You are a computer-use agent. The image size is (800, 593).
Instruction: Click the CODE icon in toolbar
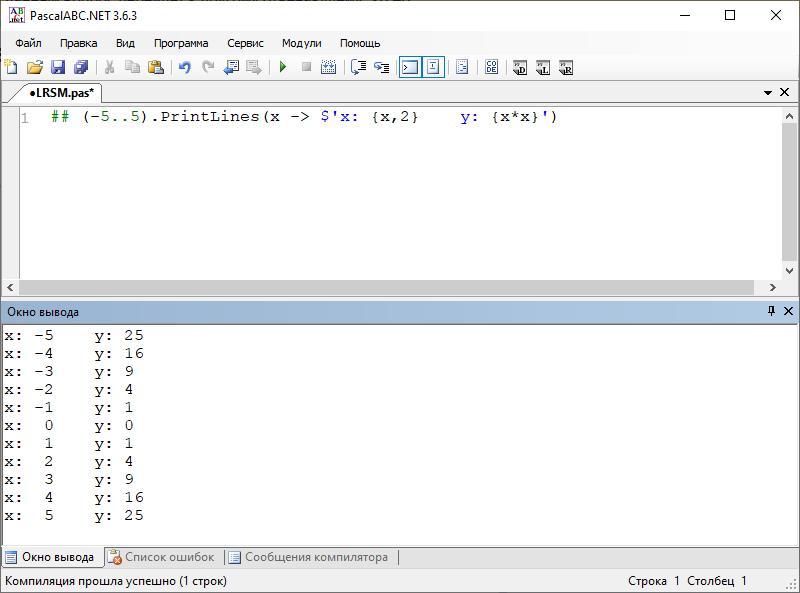pyautogui.click(x=491, y=67)
